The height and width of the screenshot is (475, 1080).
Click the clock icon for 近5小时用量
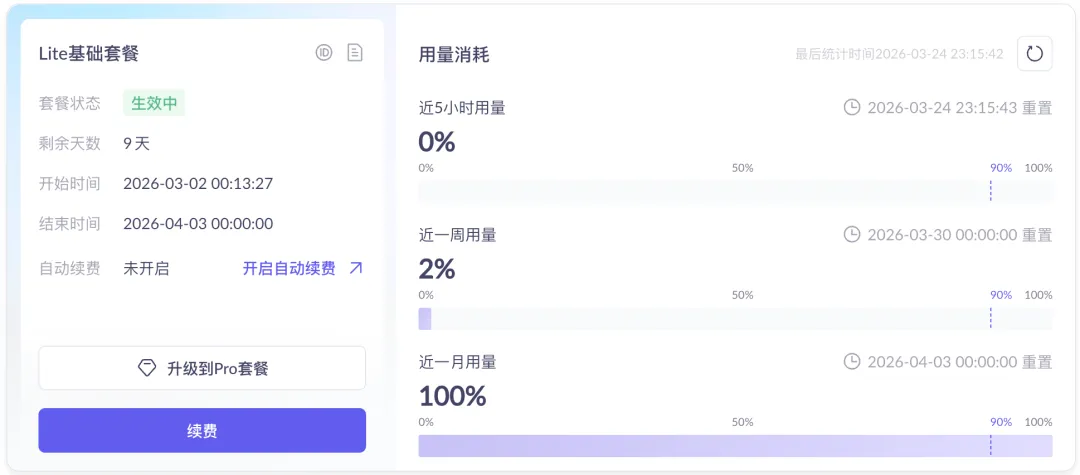(x=852, y=107)
